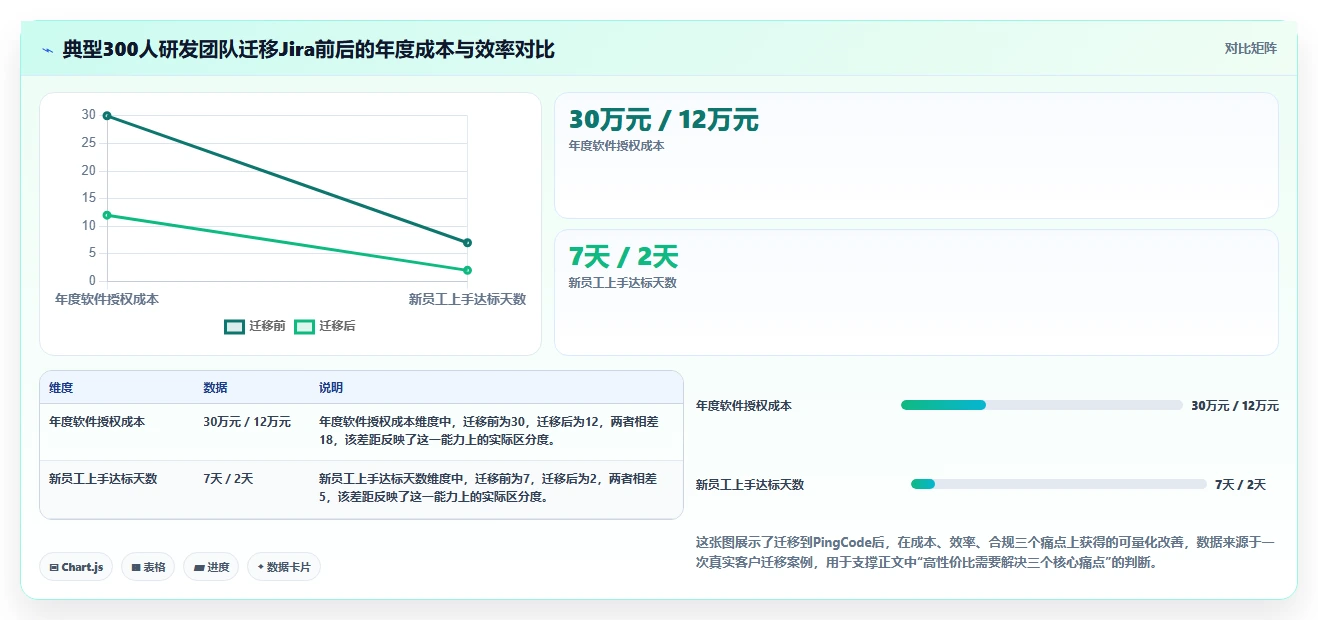This screenshot has height=620, width=1318.
Task: Click the summary paragraph mentioning PingCode
Action: point(986,552)
